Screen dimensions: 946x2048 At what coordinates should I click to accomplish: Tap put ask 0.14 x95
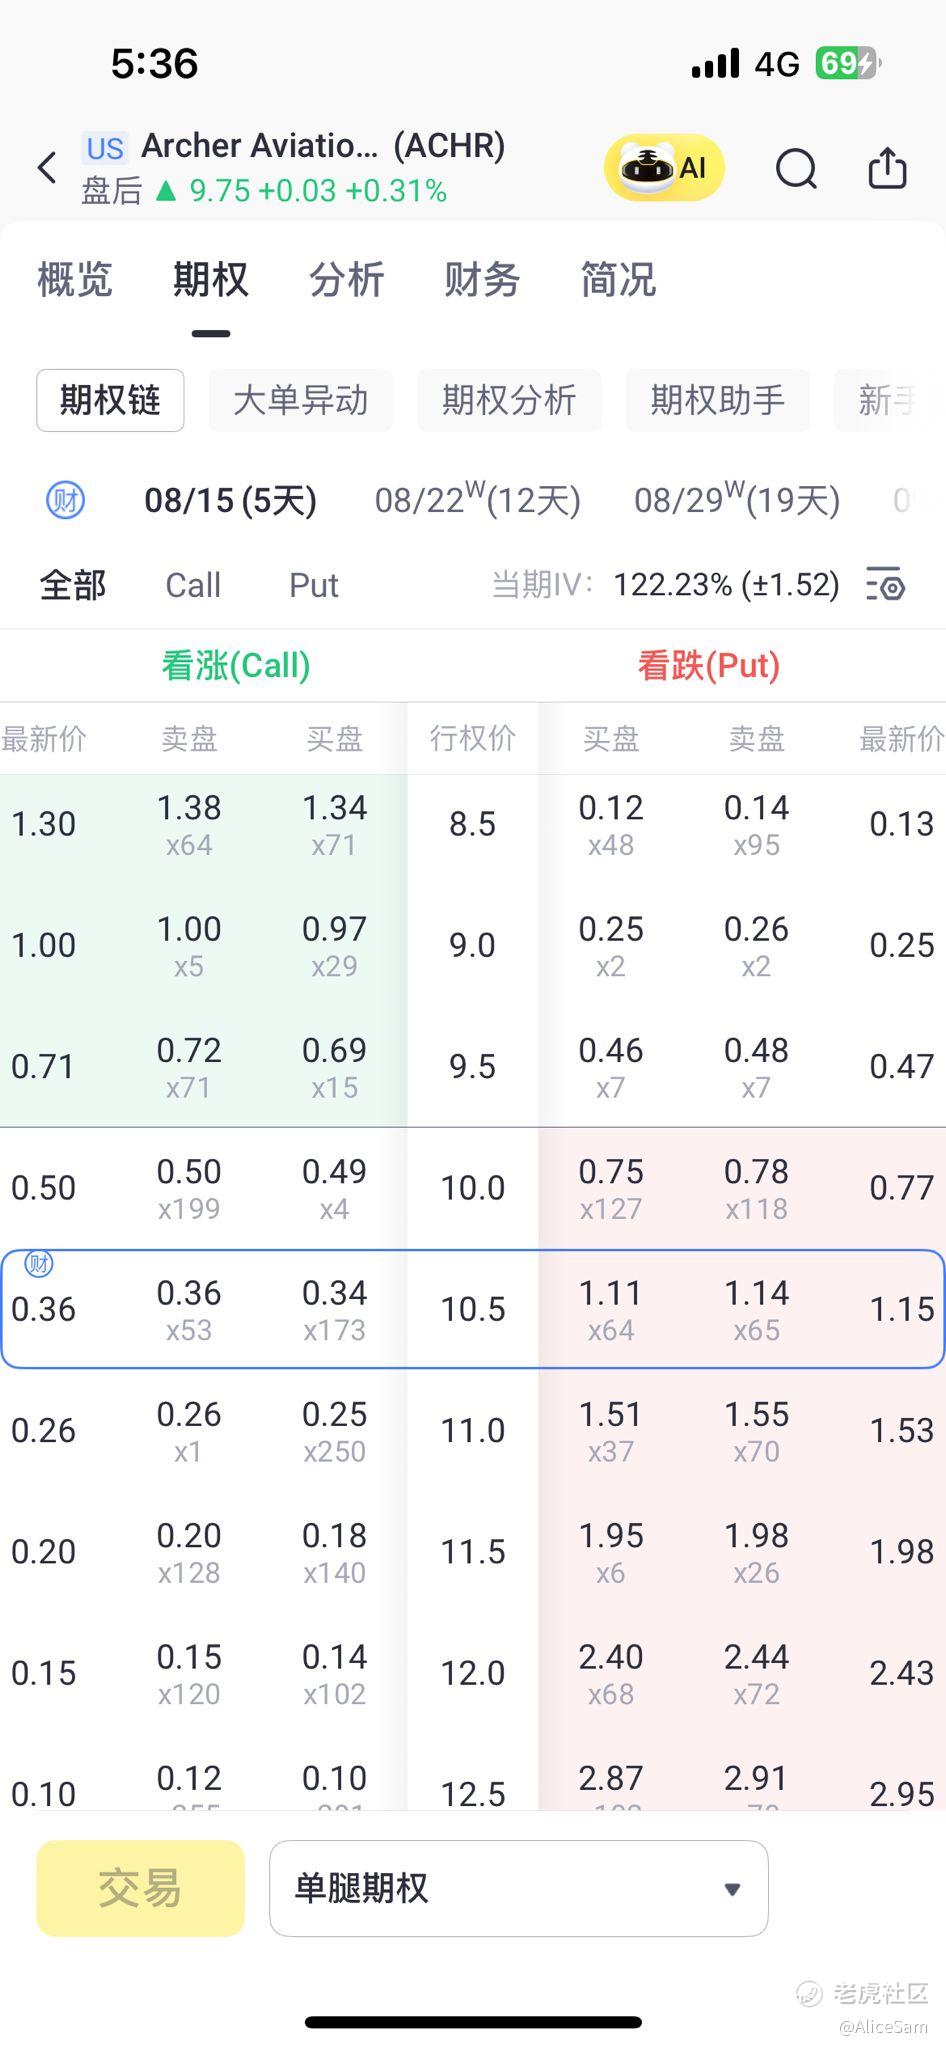[x=756, y=824]
